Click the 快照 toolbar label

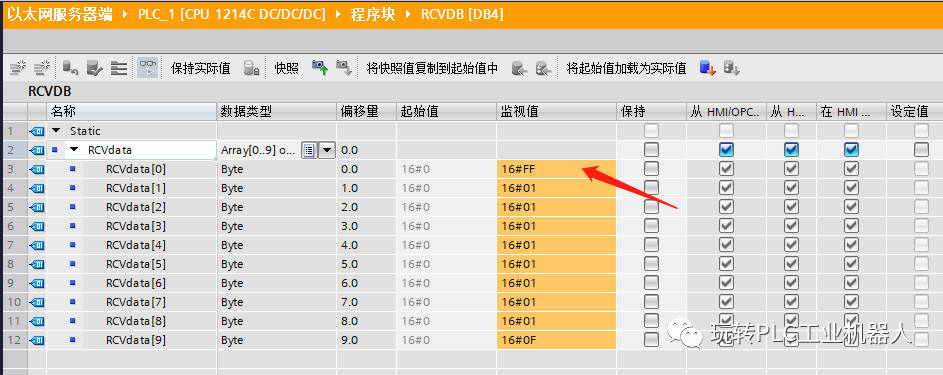coord(287,69)
